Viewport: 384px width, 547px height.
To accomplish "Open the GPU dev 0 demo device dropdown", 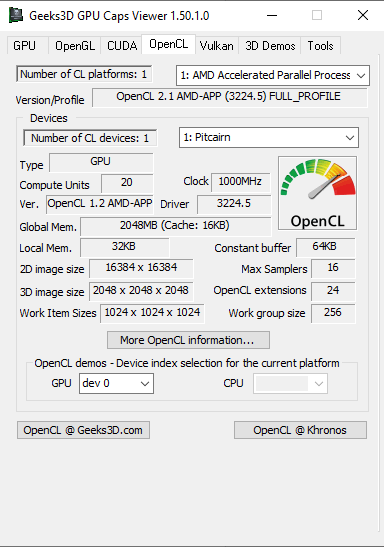I will tap(116, 383).
